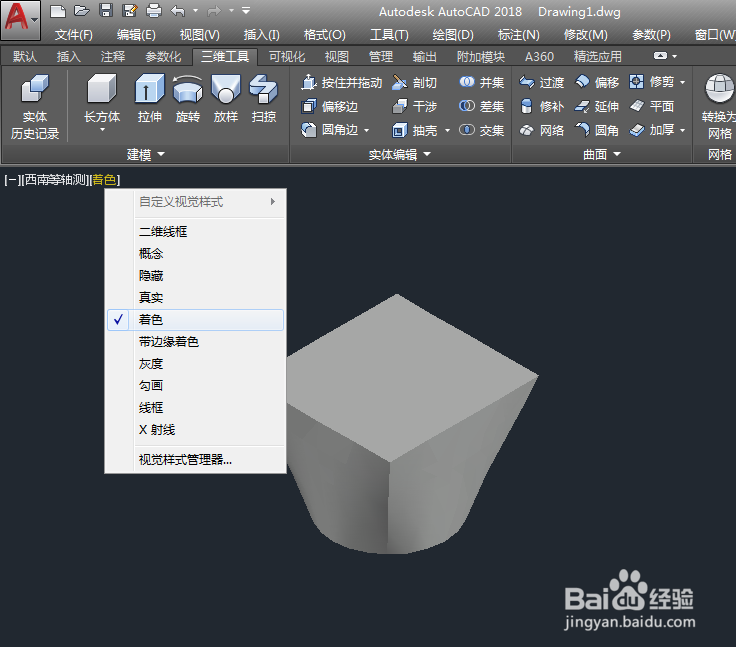The image size is (736, 647).
Task: Open the ribbon minimize options dropdown
Action: pos(675,56)
